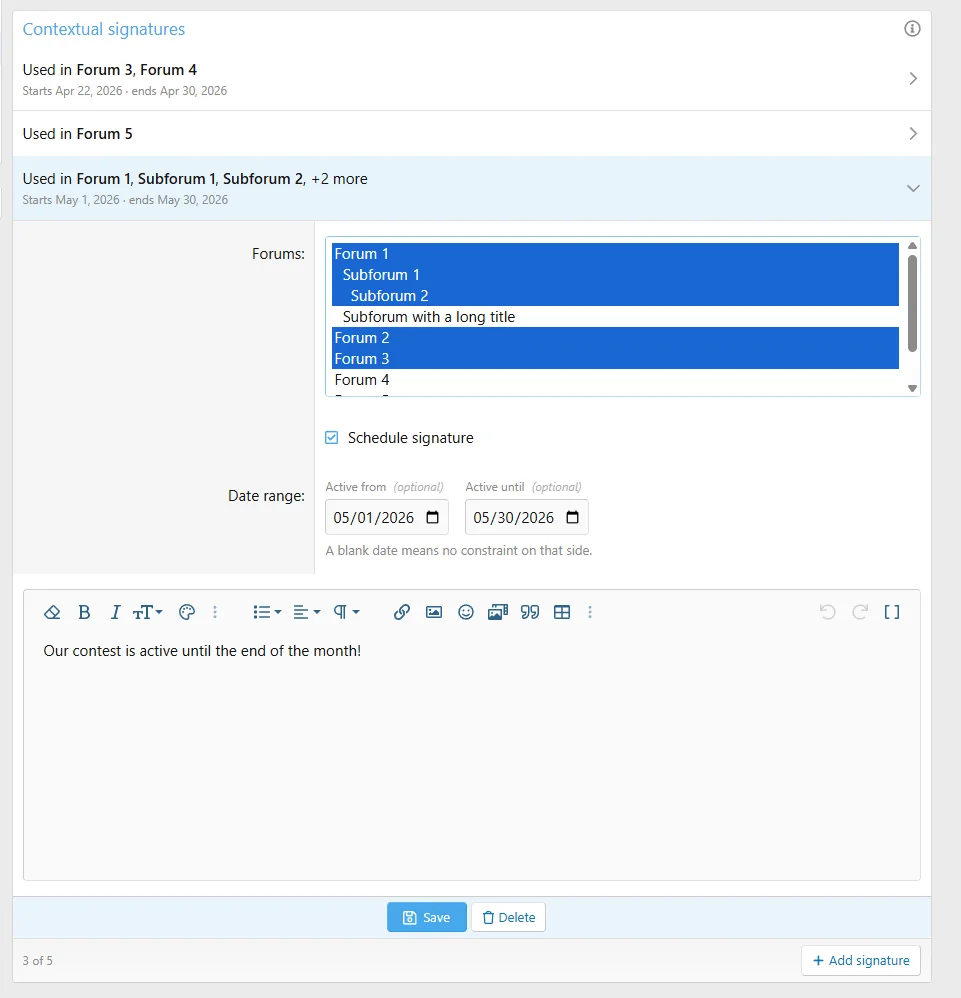Click the media gallery insert icon
Viewport: 961px width, 998px height.
[498, 612]
